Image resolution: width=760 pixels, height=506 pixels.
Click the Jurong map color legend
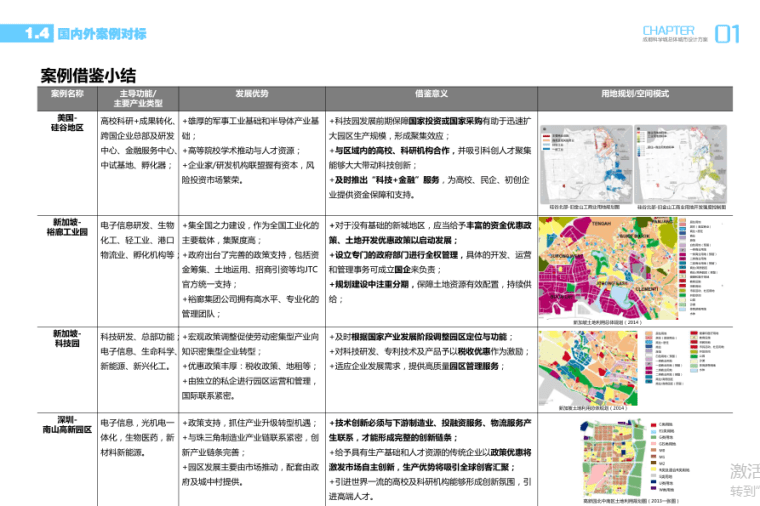tap(698, 268)
